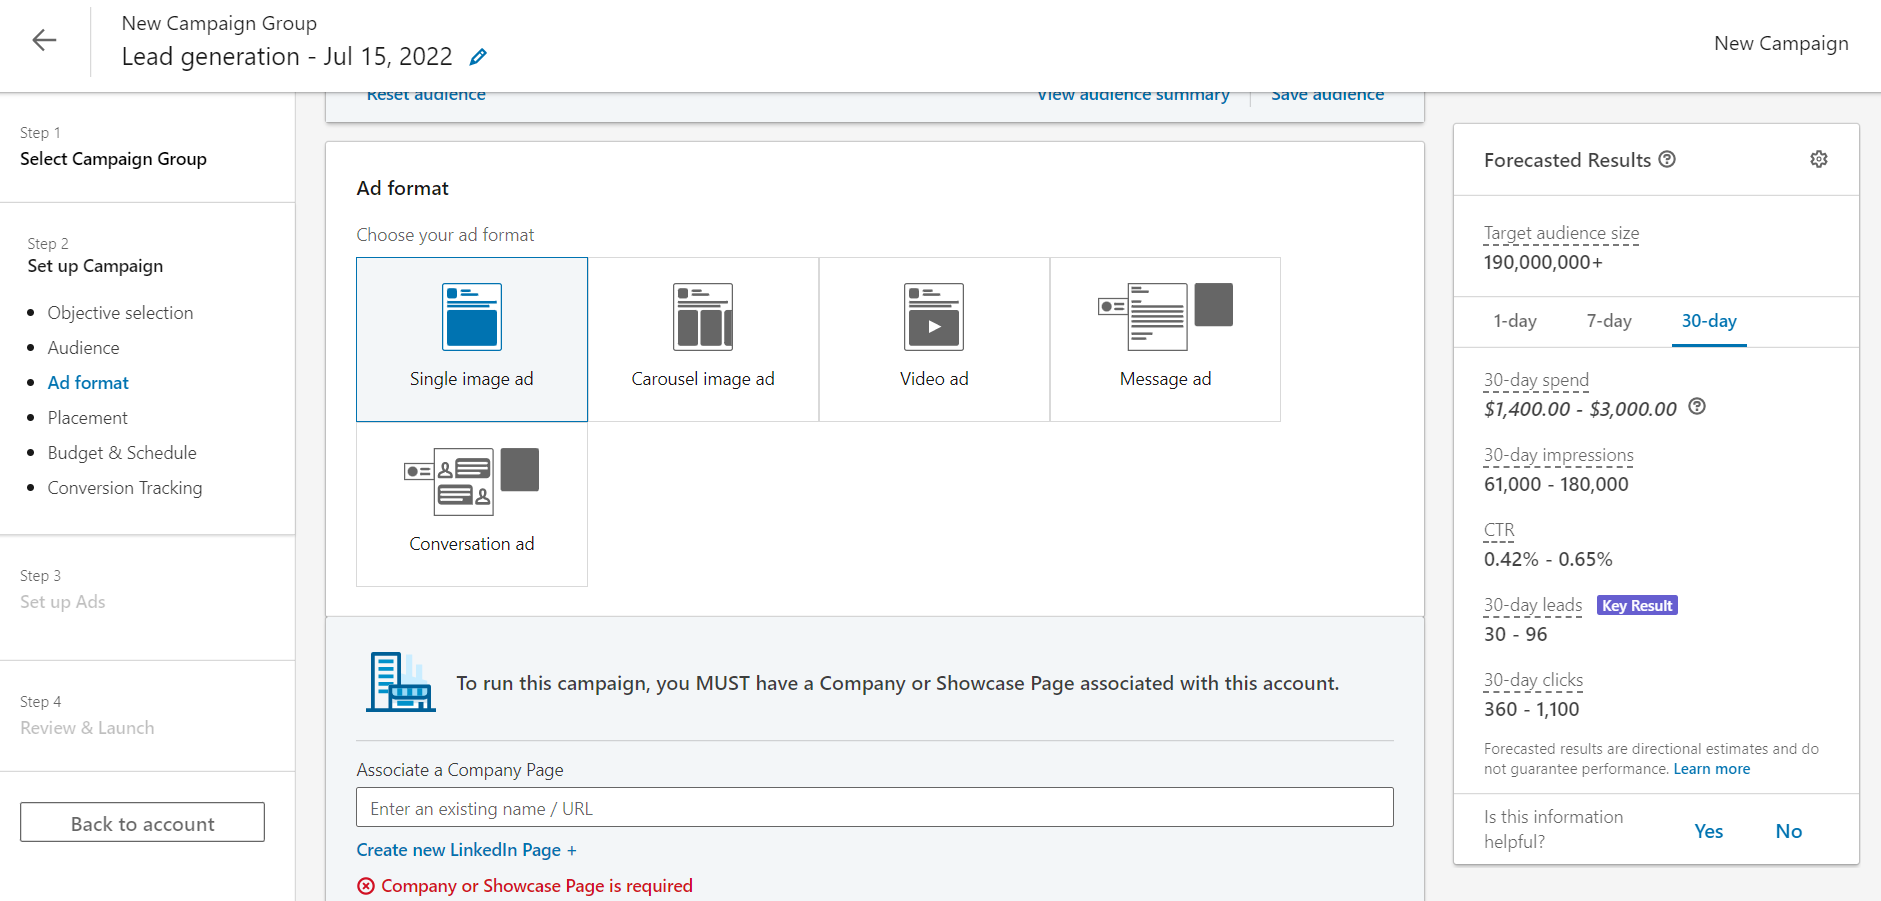
Task: Switch to the 1-day forecast tab
Action: [1515, 321]
